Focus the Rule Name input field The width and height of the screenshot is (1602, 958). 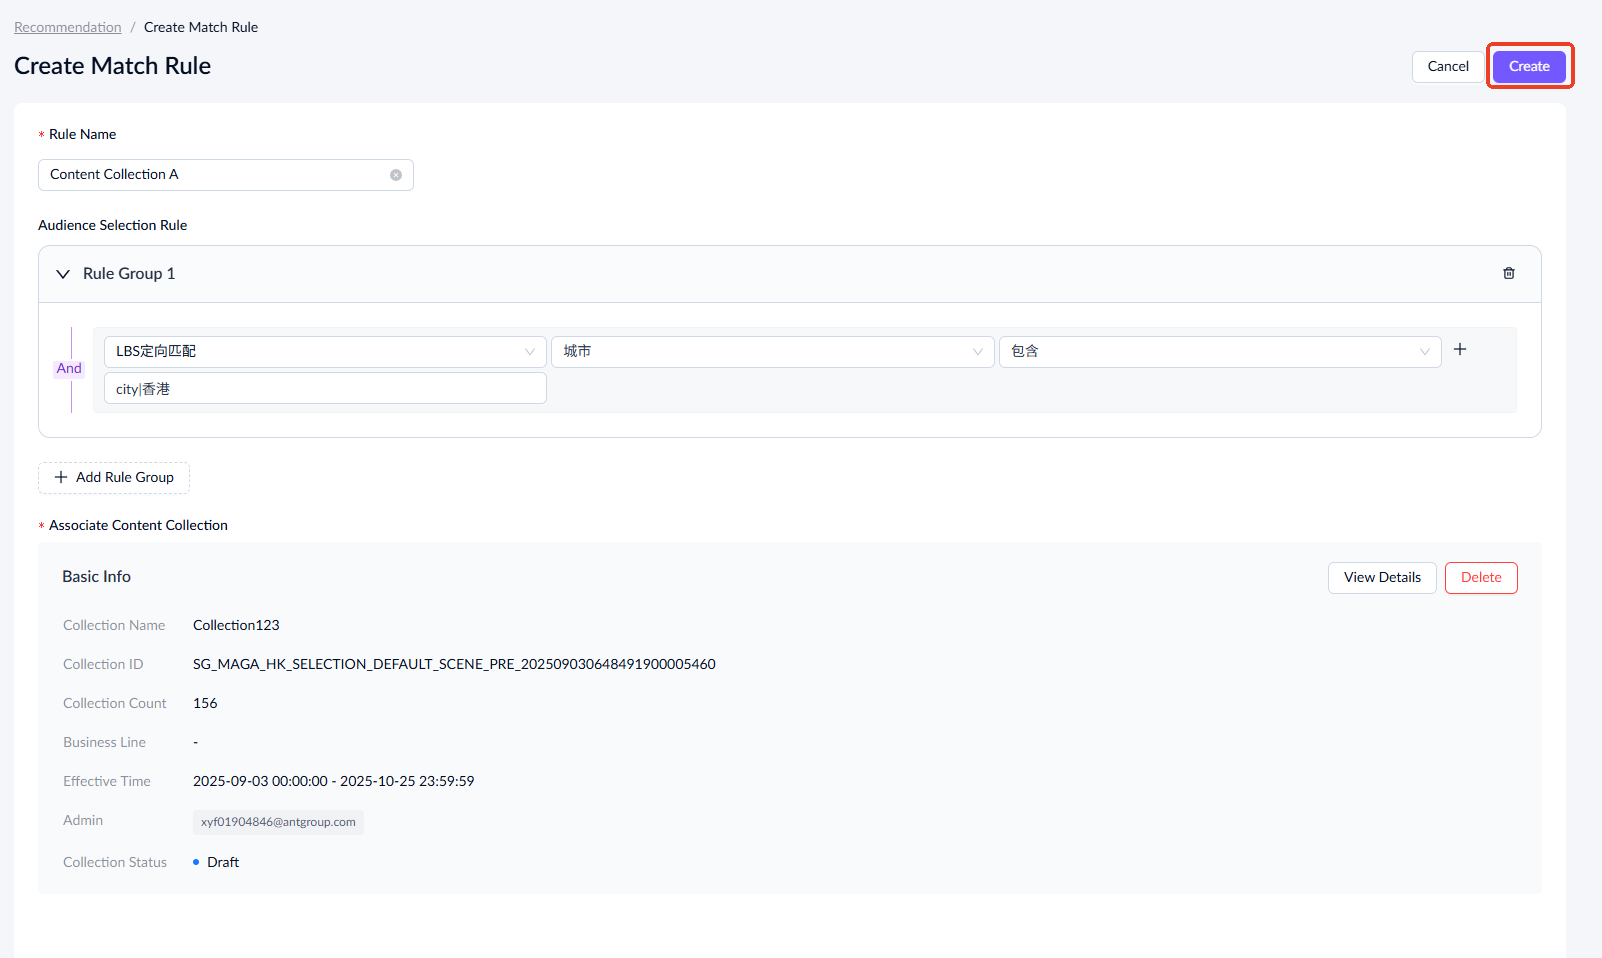pyautogui.click(x=215, y=175)
